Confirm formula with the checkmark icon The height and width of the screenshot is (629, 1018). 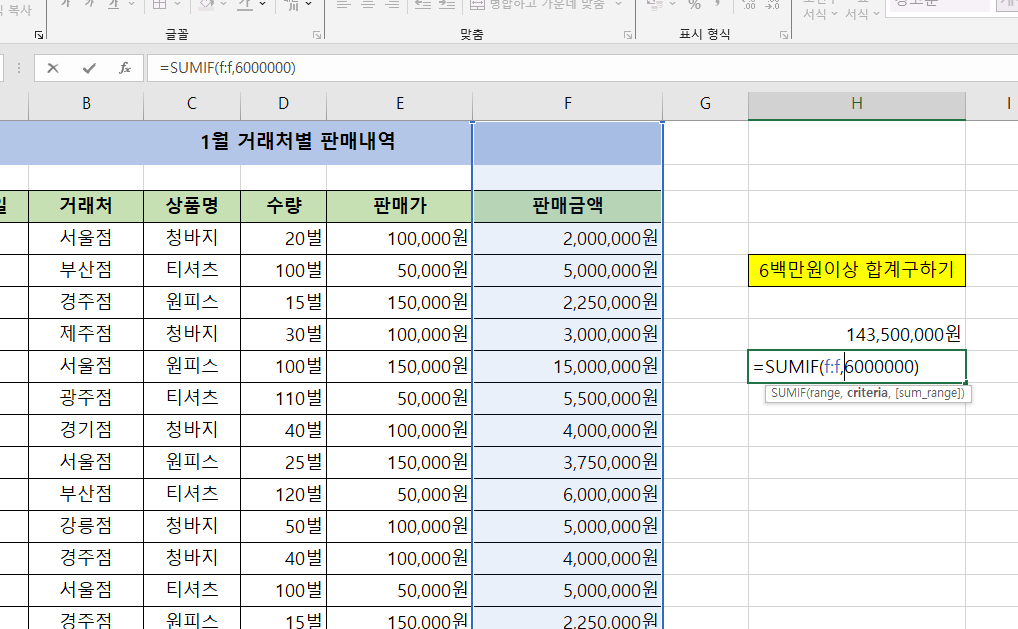coord(89,68)
